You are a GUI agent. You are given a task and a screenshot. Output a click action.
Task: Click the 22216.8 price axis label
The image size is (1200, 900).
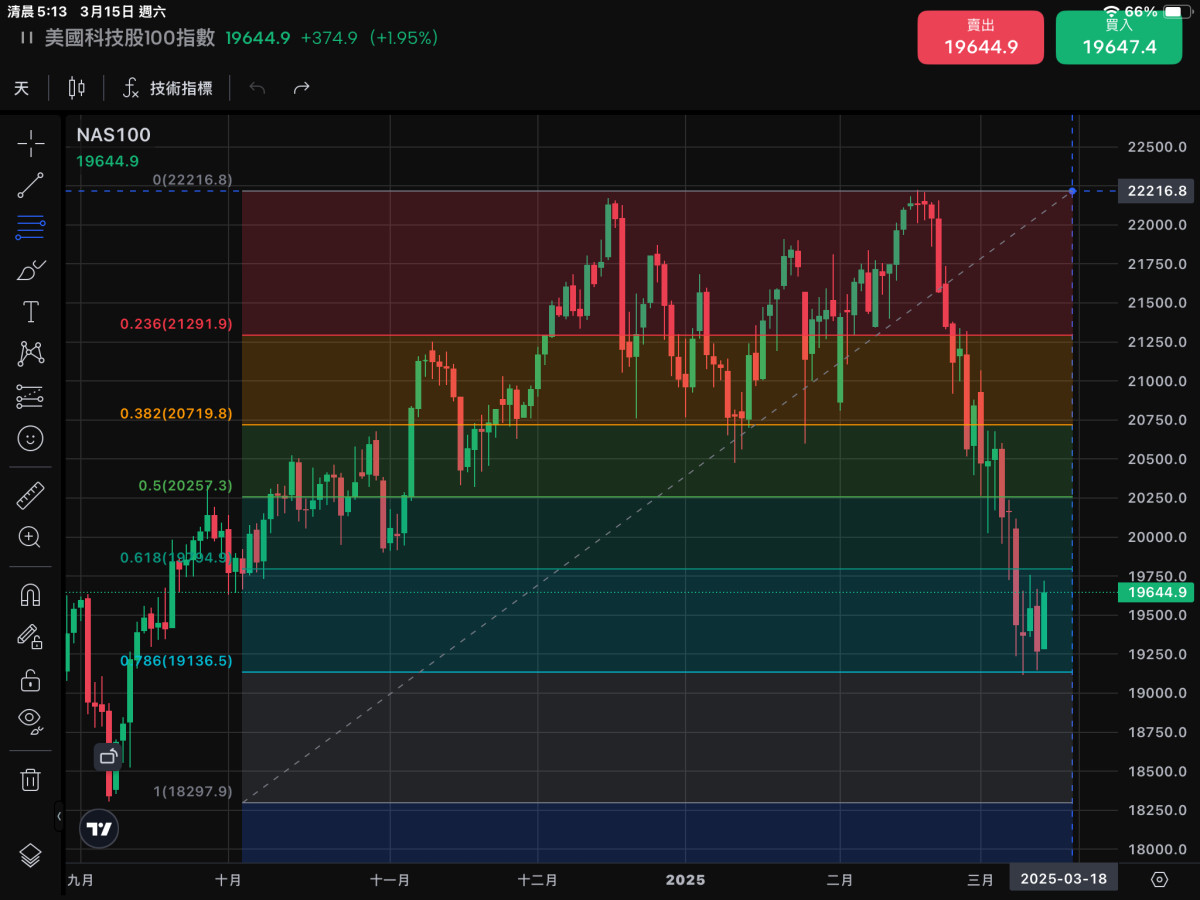click(1156, 191)
